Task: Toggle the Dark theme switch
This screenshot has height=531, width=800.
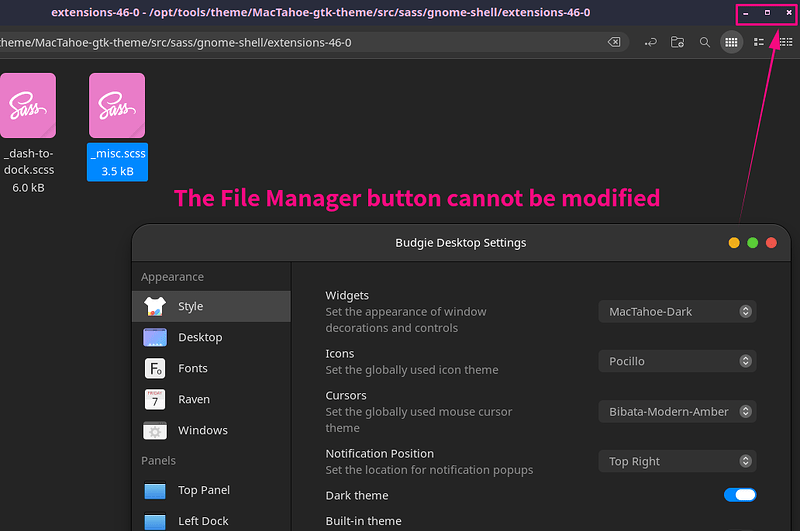Action: coord(740,495)
